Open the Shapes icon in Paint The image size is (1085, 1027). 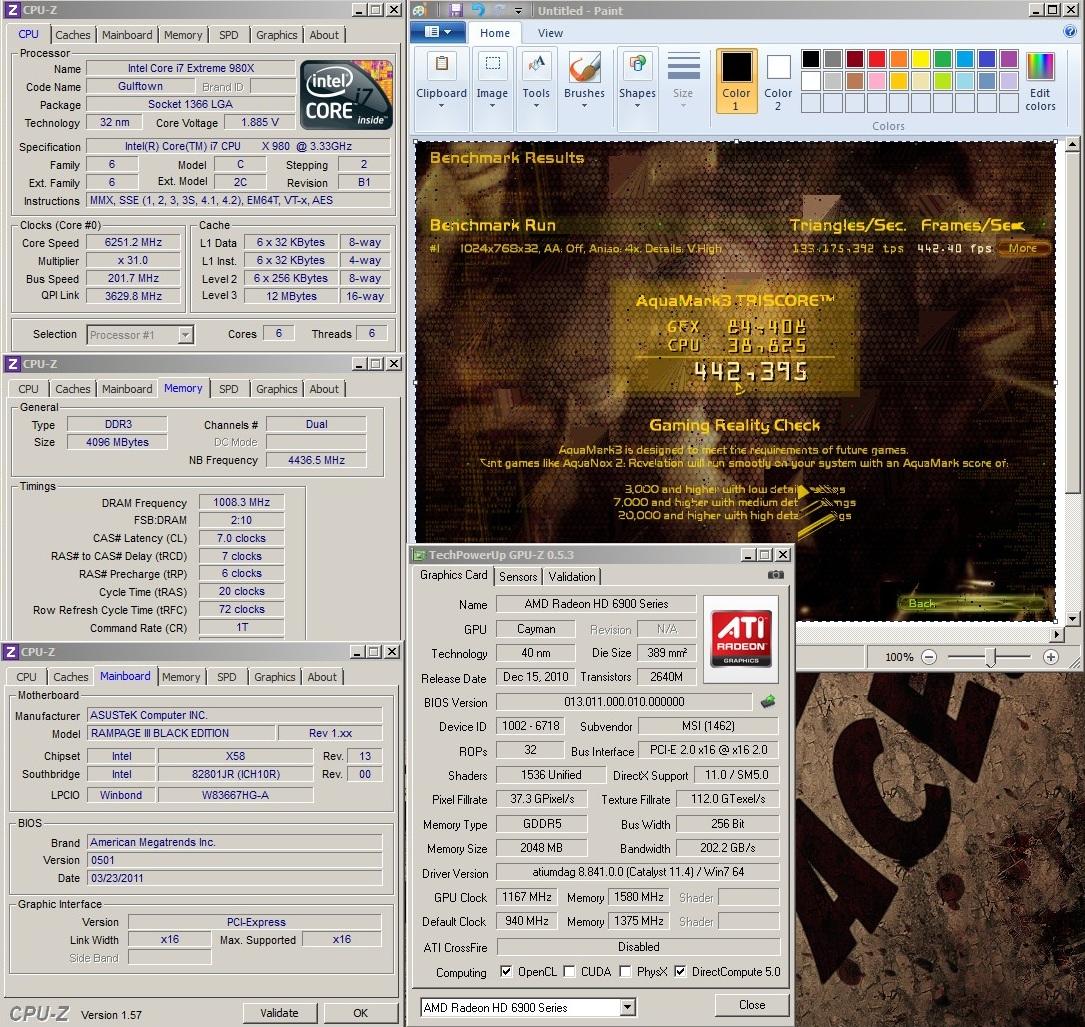click(x=637, y=64)
